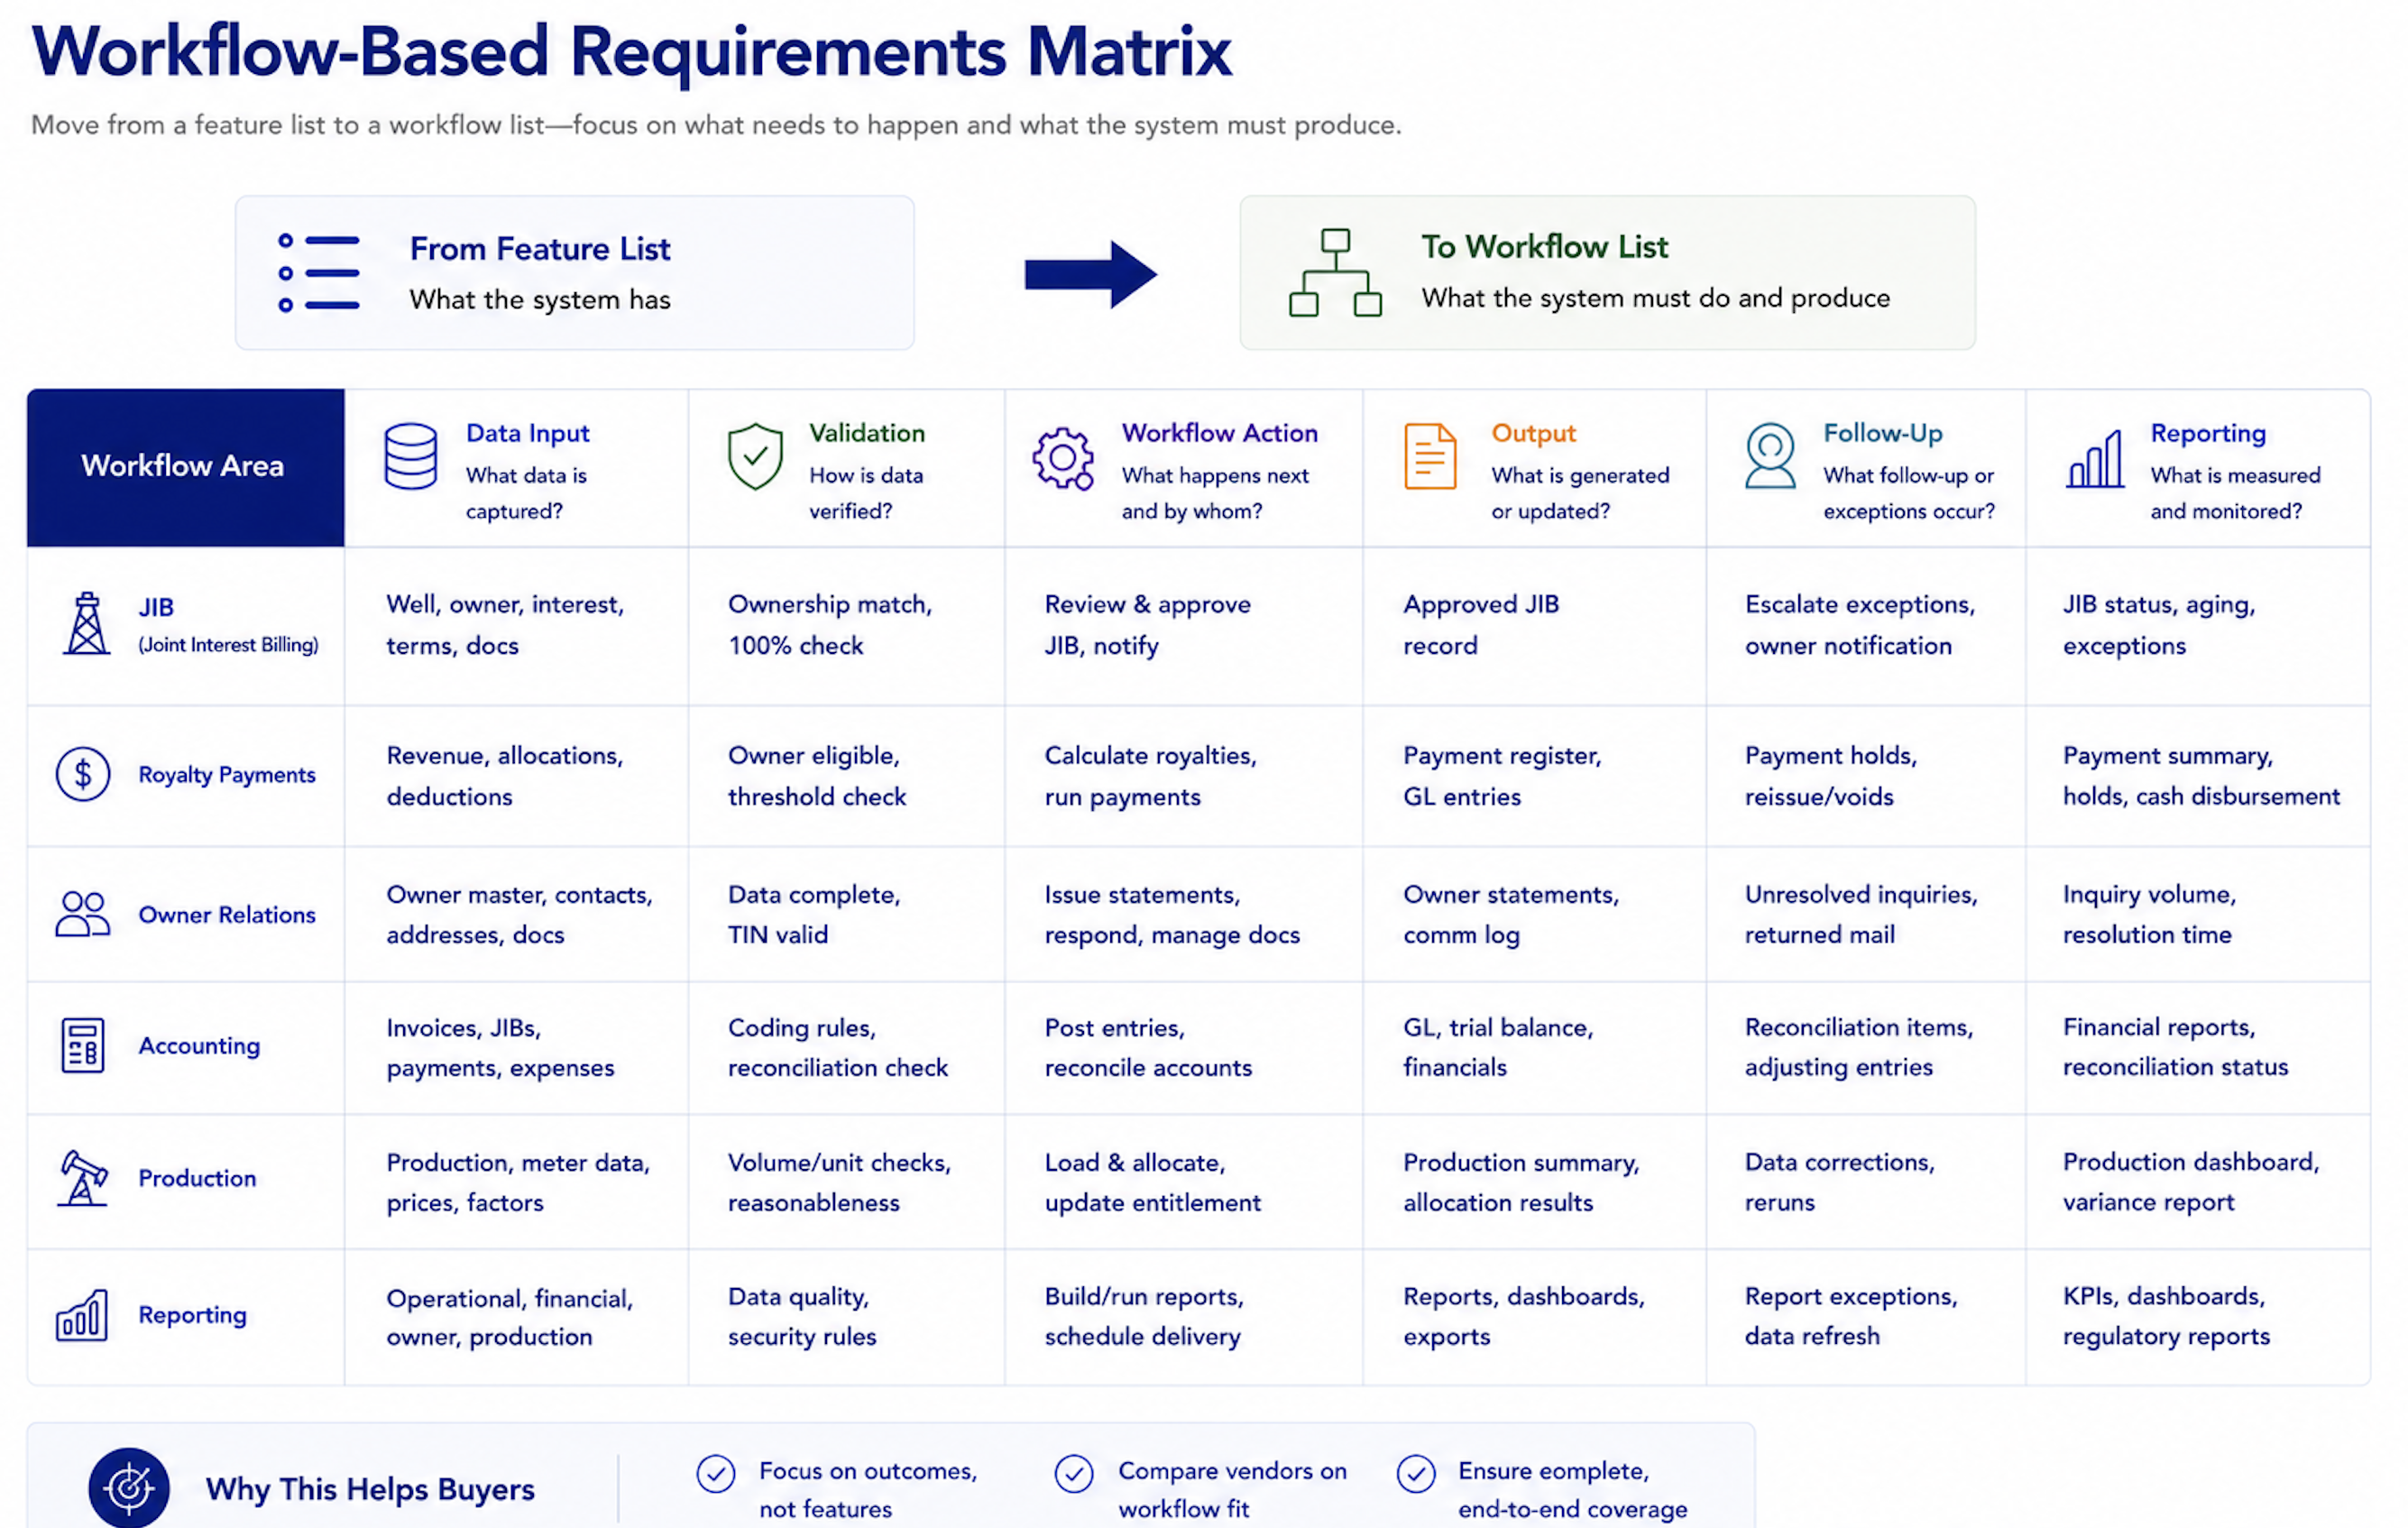Select the 'From Feature List' heading

point(540,248)
